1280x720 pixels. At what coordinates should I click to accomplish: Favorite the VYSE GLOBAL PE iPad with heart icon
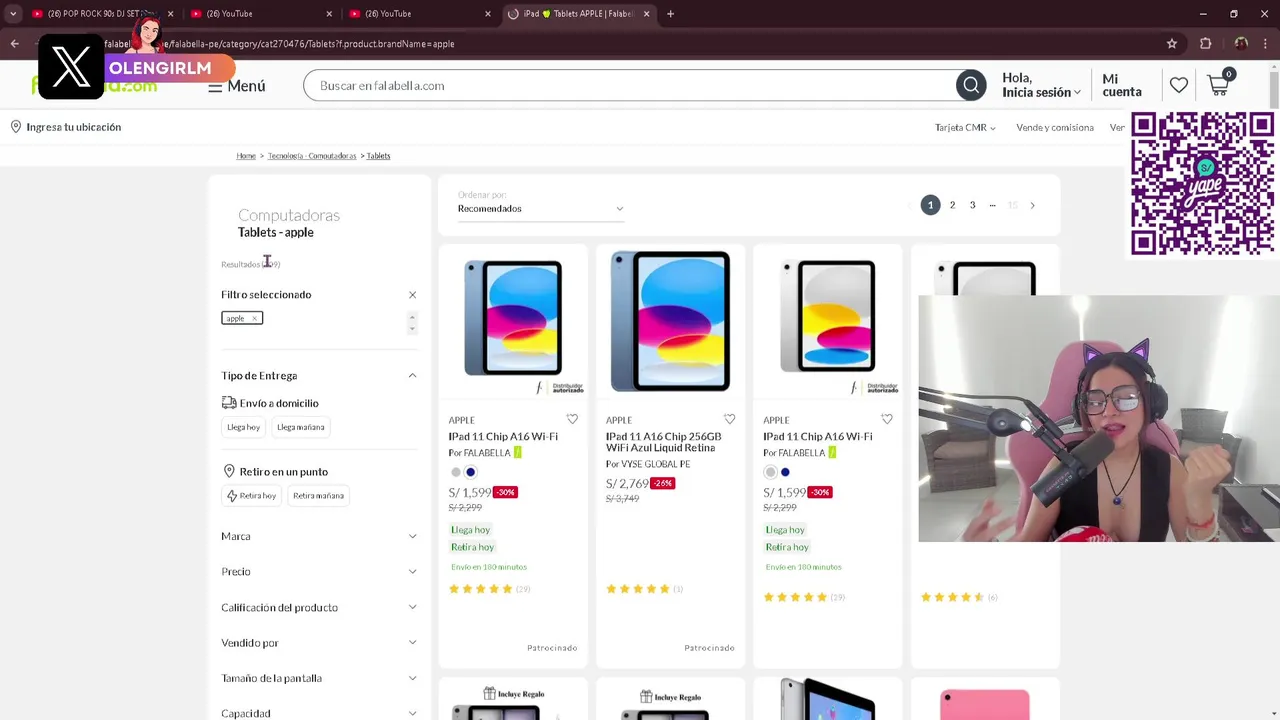click(729, 420)
